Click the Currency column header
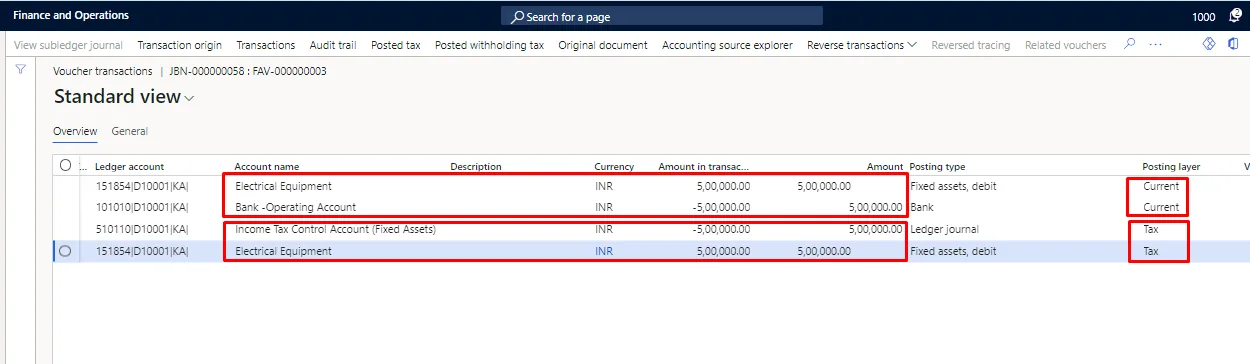 (614, 166)
